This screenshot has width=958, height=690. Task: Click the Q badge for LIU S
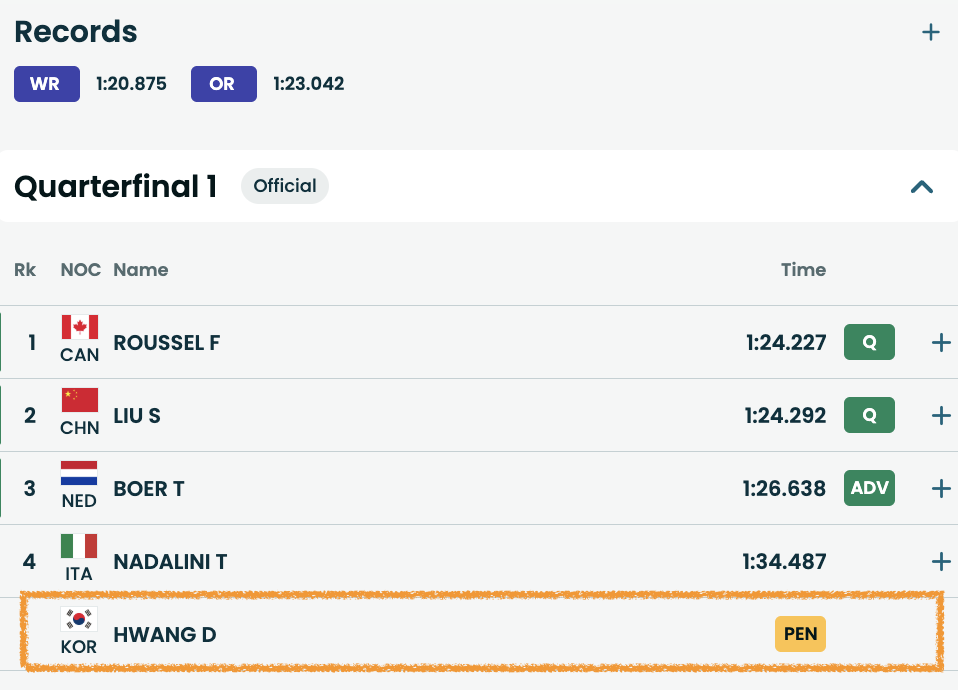pyautogui.click(x=869, y=415)
